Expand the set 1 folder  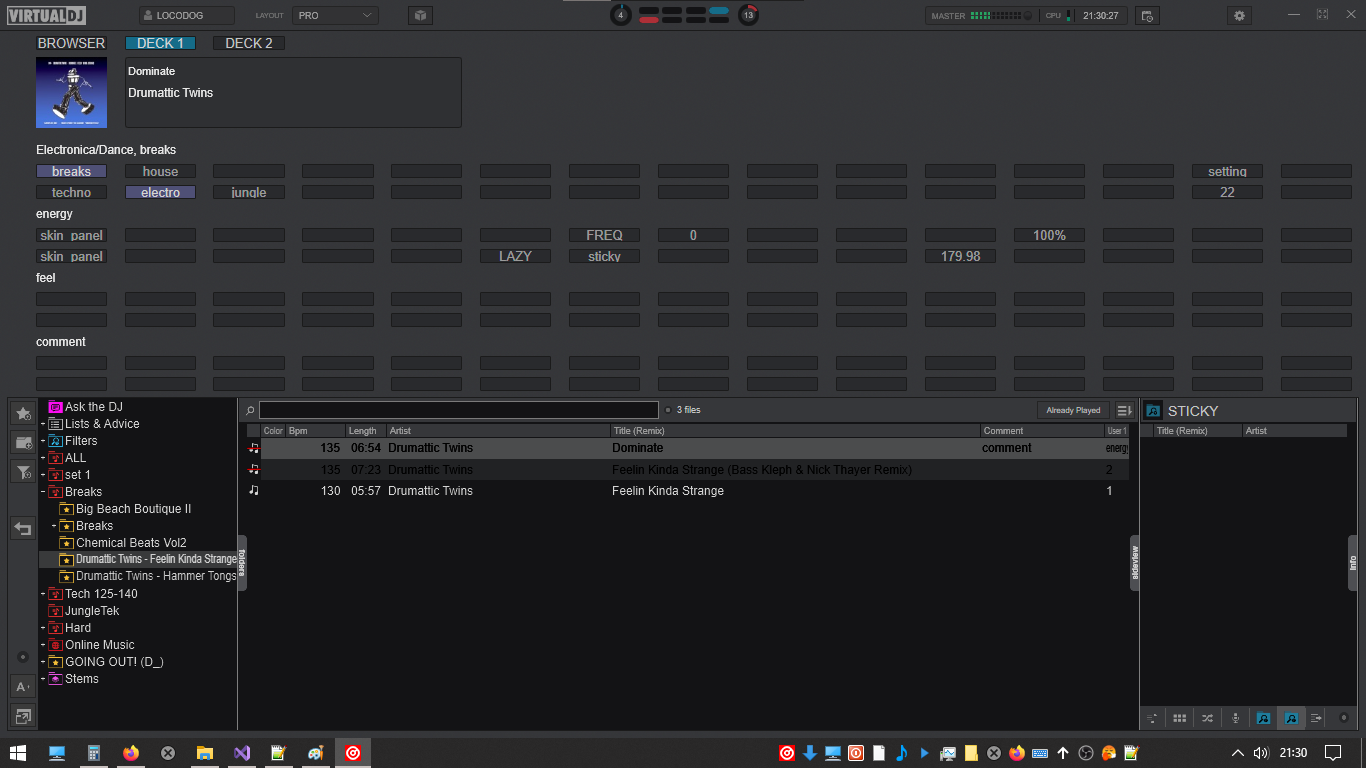click(43, 475)
